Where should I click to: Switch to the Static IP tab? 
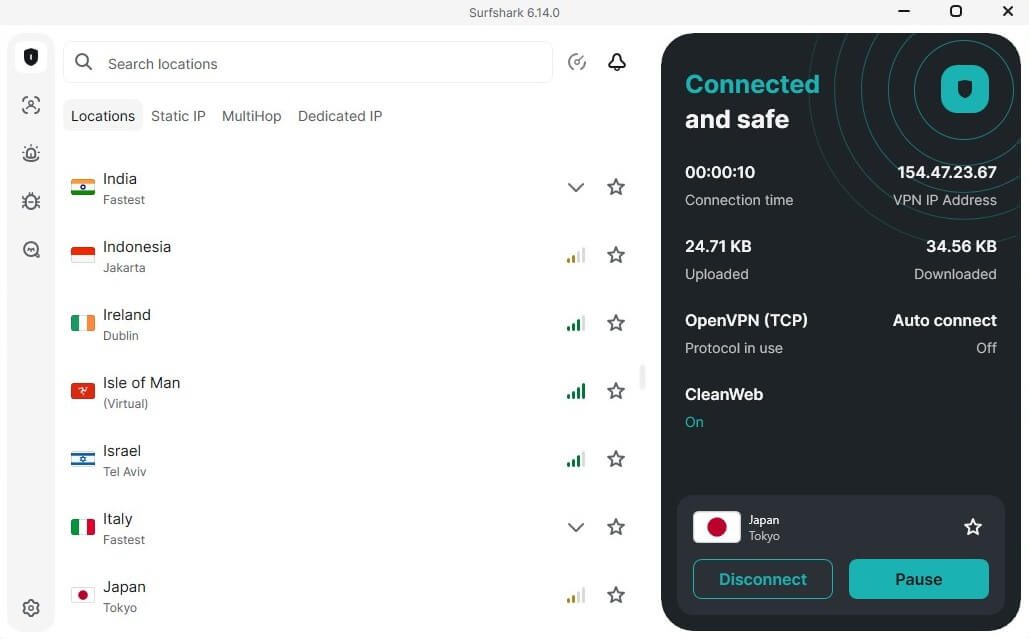click(178, 116)
